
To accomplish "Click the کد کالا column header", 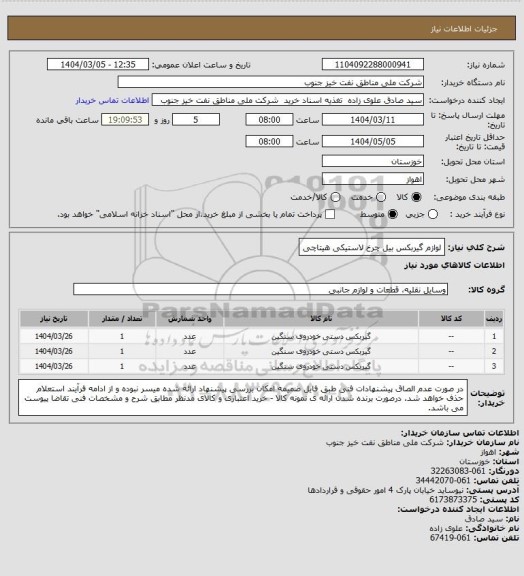I will tap(451, 318).
